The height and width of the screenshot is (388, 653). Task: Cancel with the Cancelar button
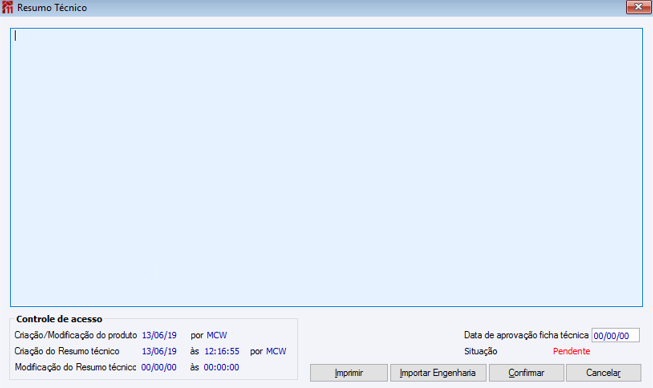[603, 373]
